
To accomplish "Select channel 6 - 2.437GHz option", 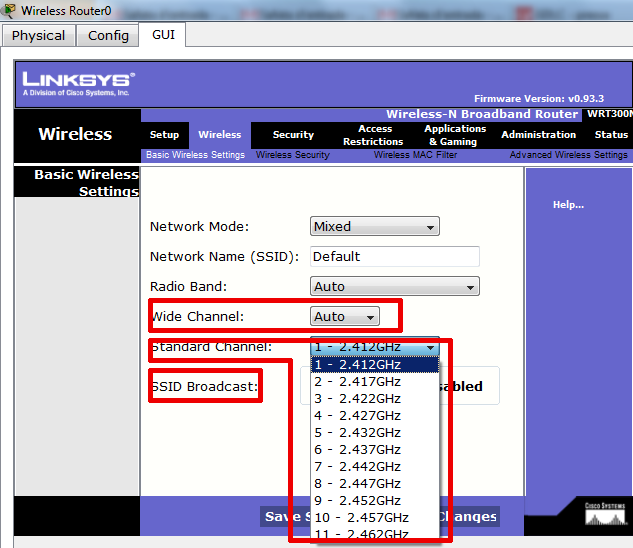I will pyautogui.click(x=357, y=449).
